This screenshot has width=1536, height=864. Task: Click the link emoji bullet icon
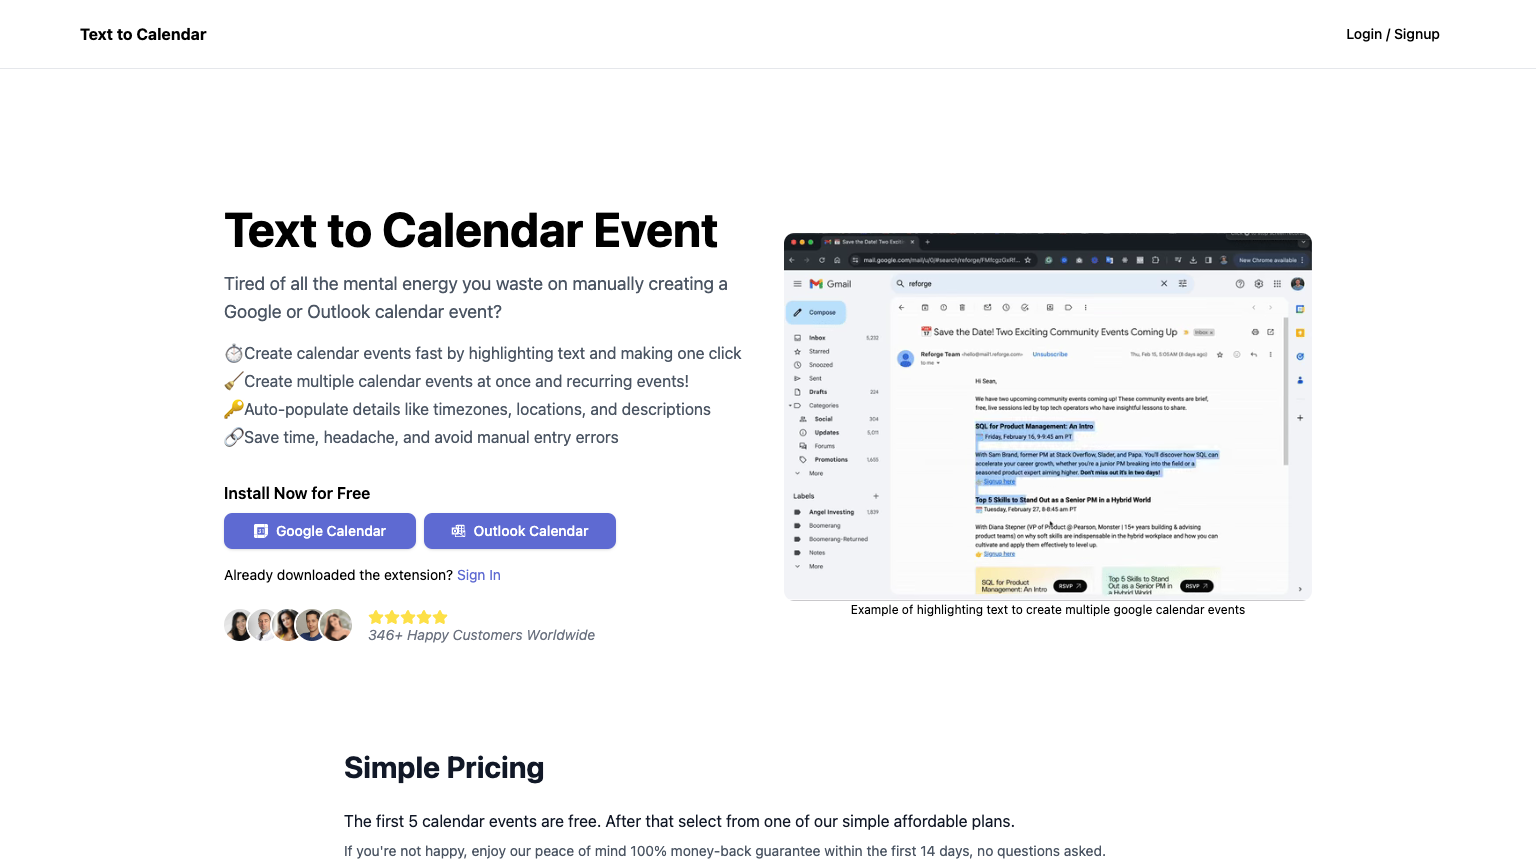pos(234,437)
